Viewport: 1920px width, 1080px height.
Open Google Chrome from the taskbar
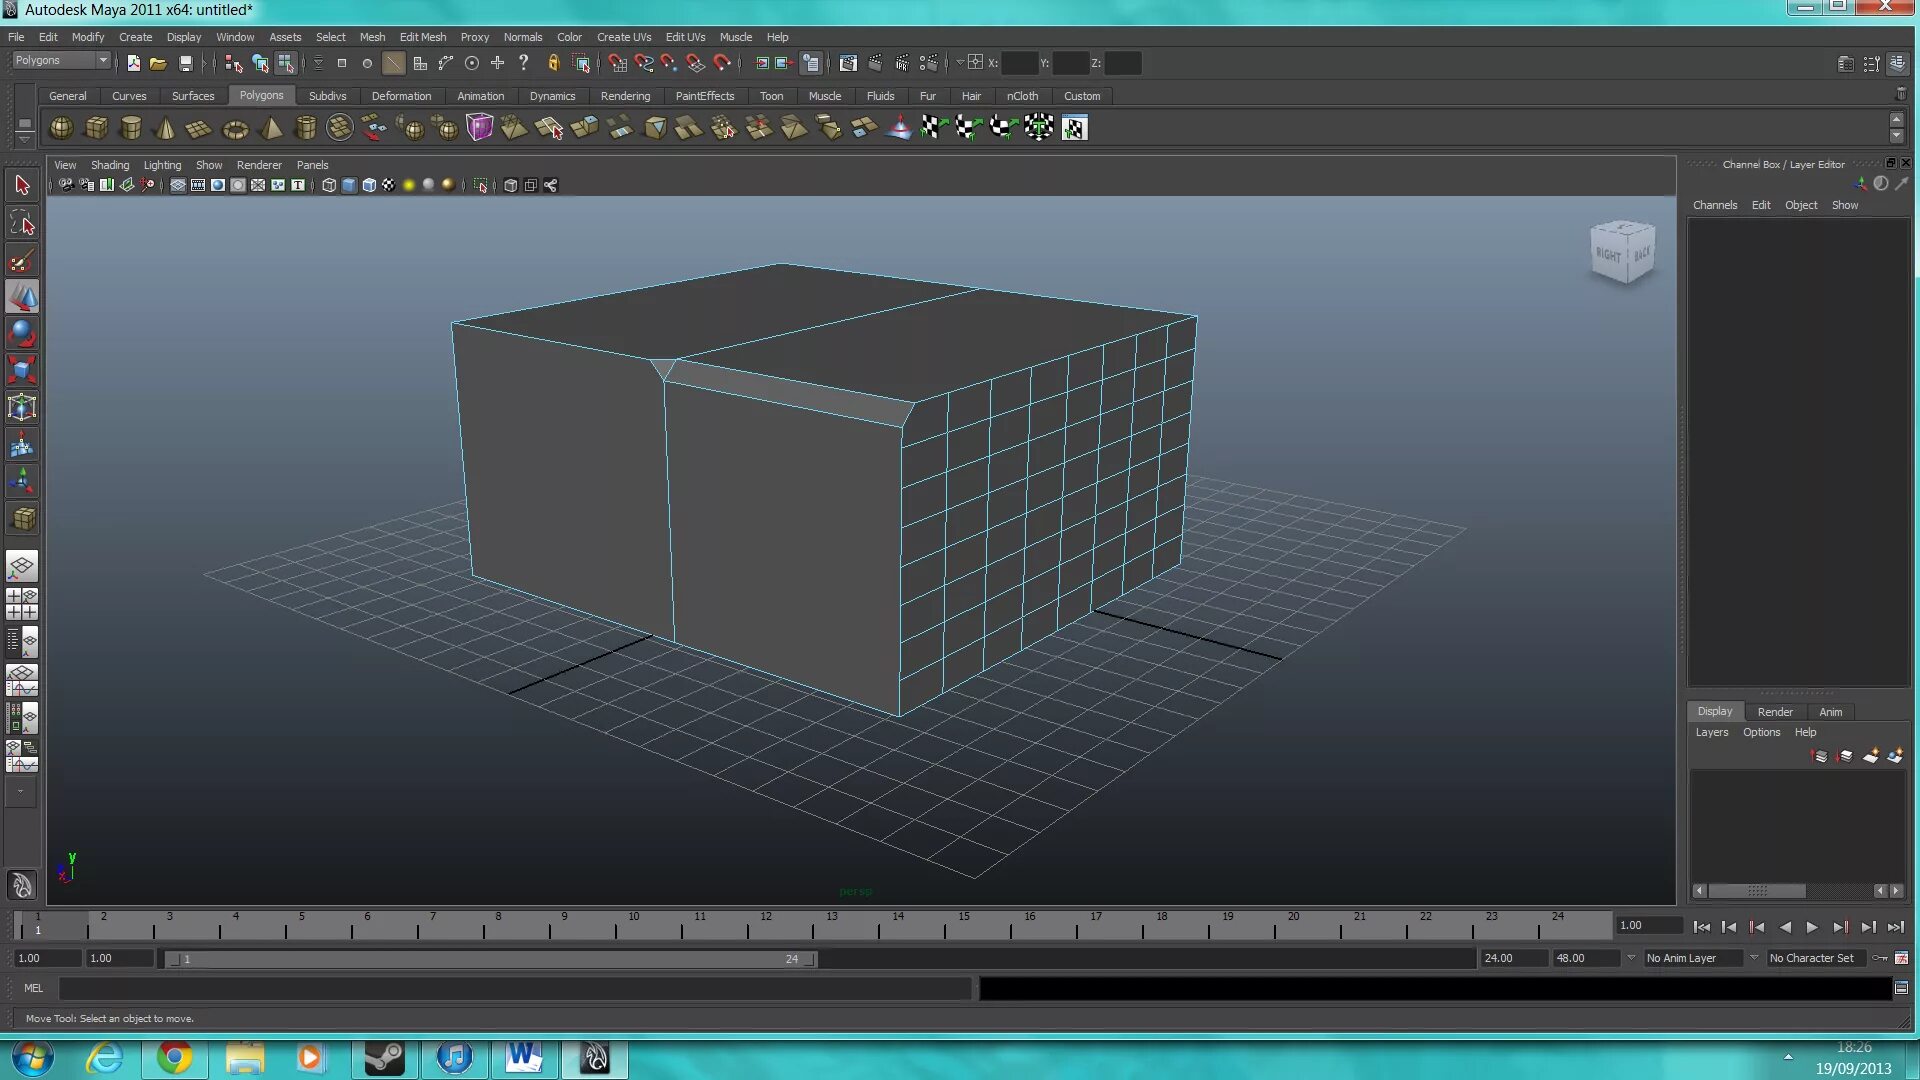tap(174, 1057)
